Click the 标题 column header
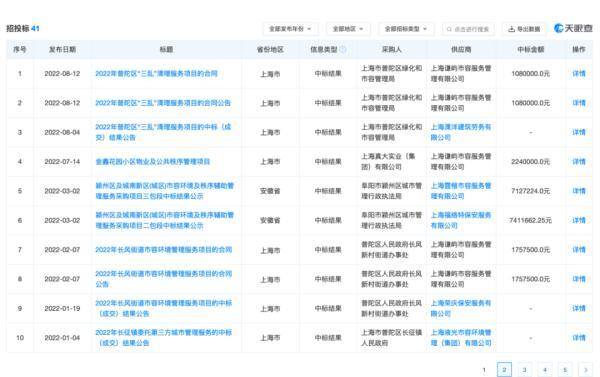 pyautogui.click(x=166, y=49)
